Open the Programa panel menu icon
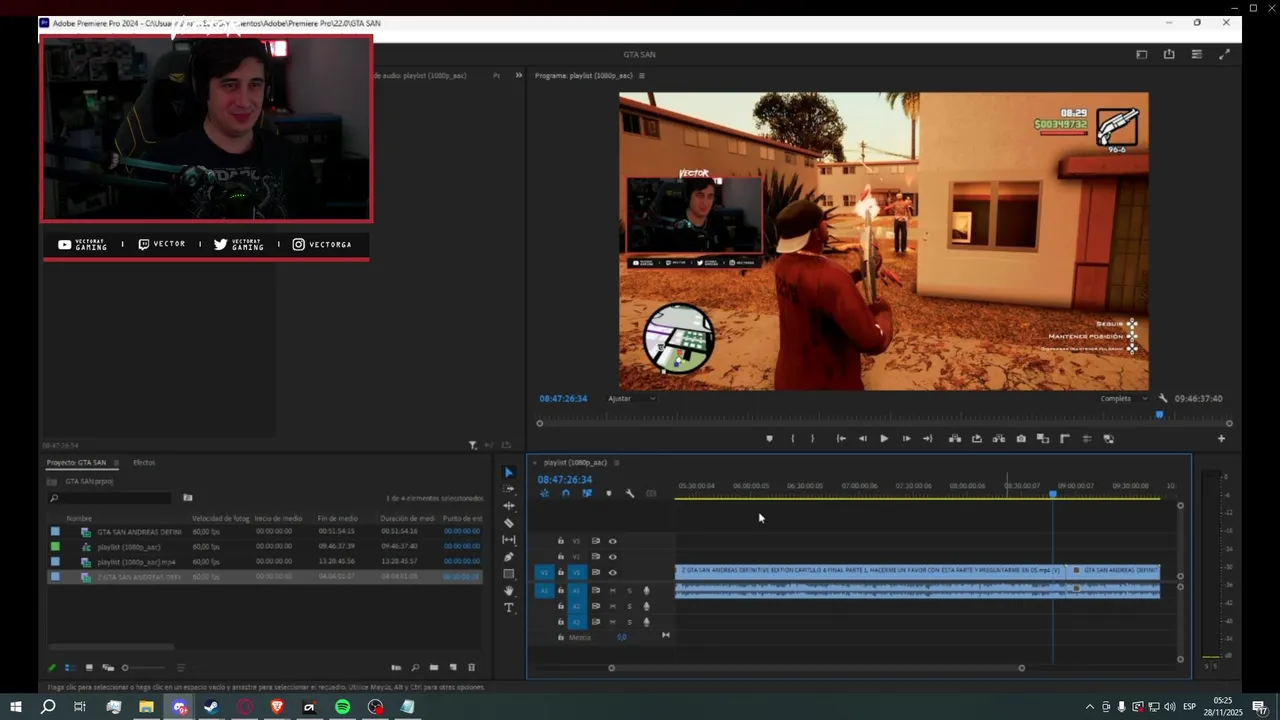 click(642, 76)
